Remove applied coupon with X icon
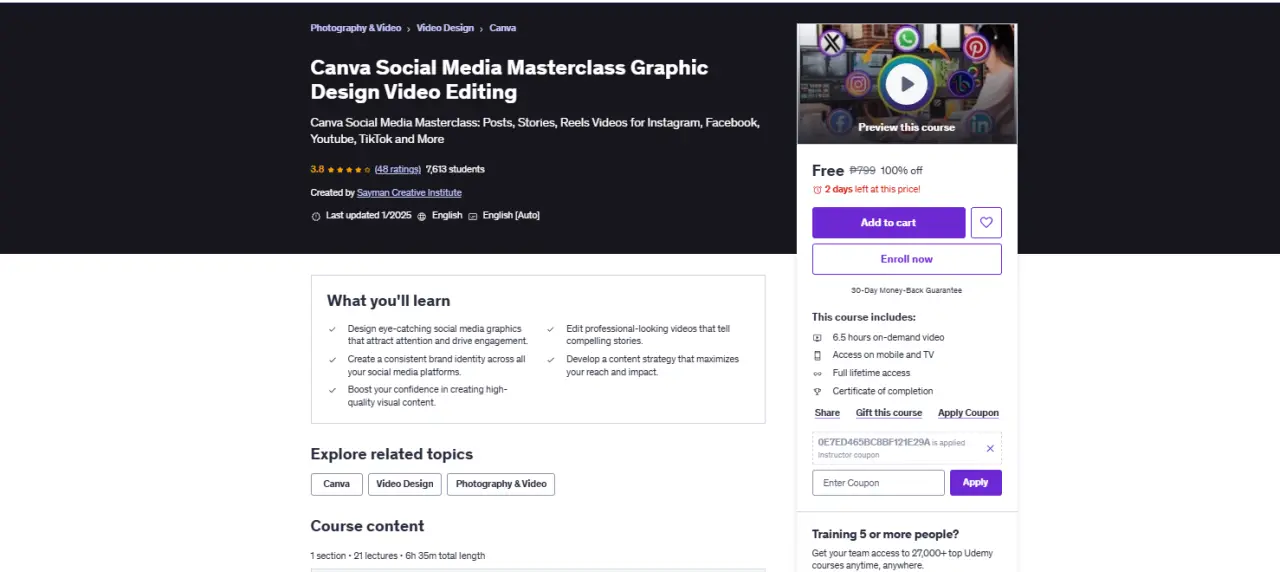1280x572 pixels. [x=990, y=448]
